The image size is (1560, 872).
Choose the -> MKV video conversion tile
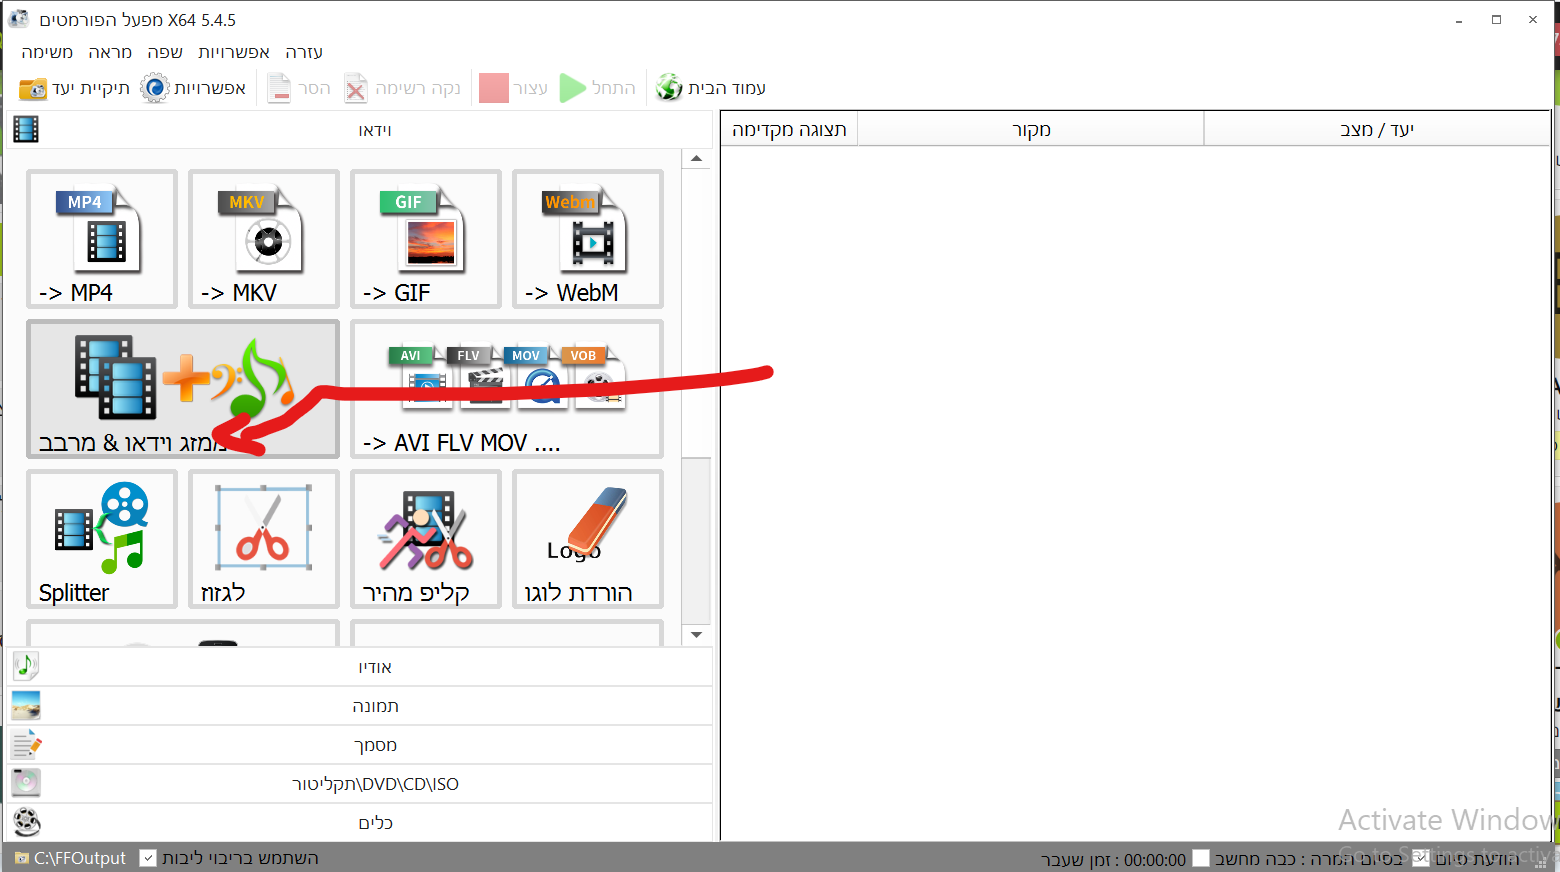click(x=264, y=239)
